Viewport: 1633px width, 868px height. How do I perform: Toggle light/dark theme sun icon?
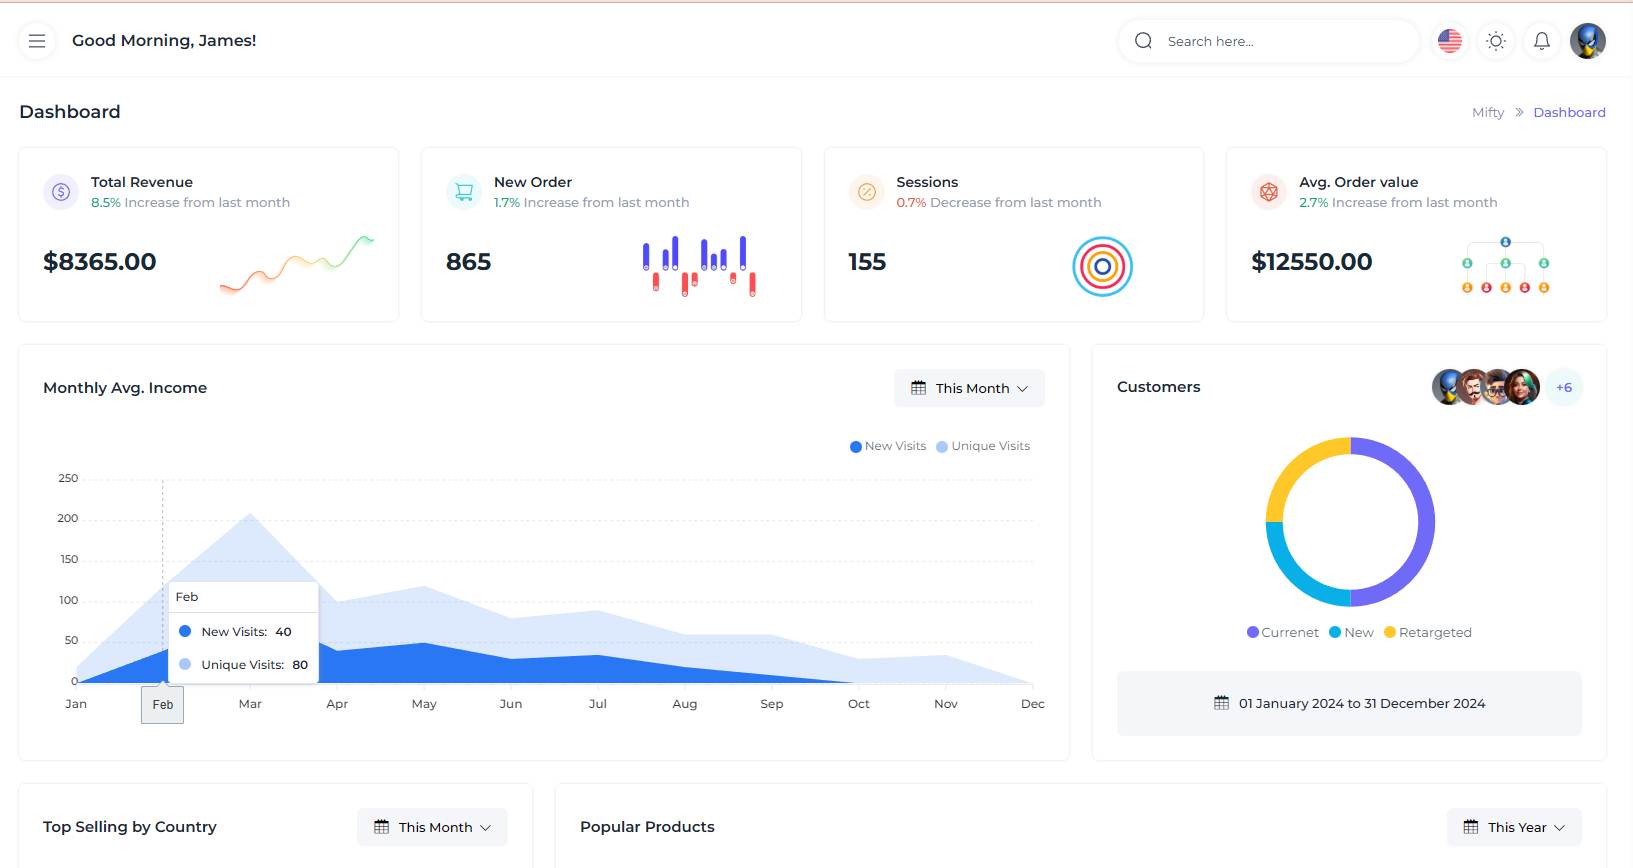[x=1495, y=41]
